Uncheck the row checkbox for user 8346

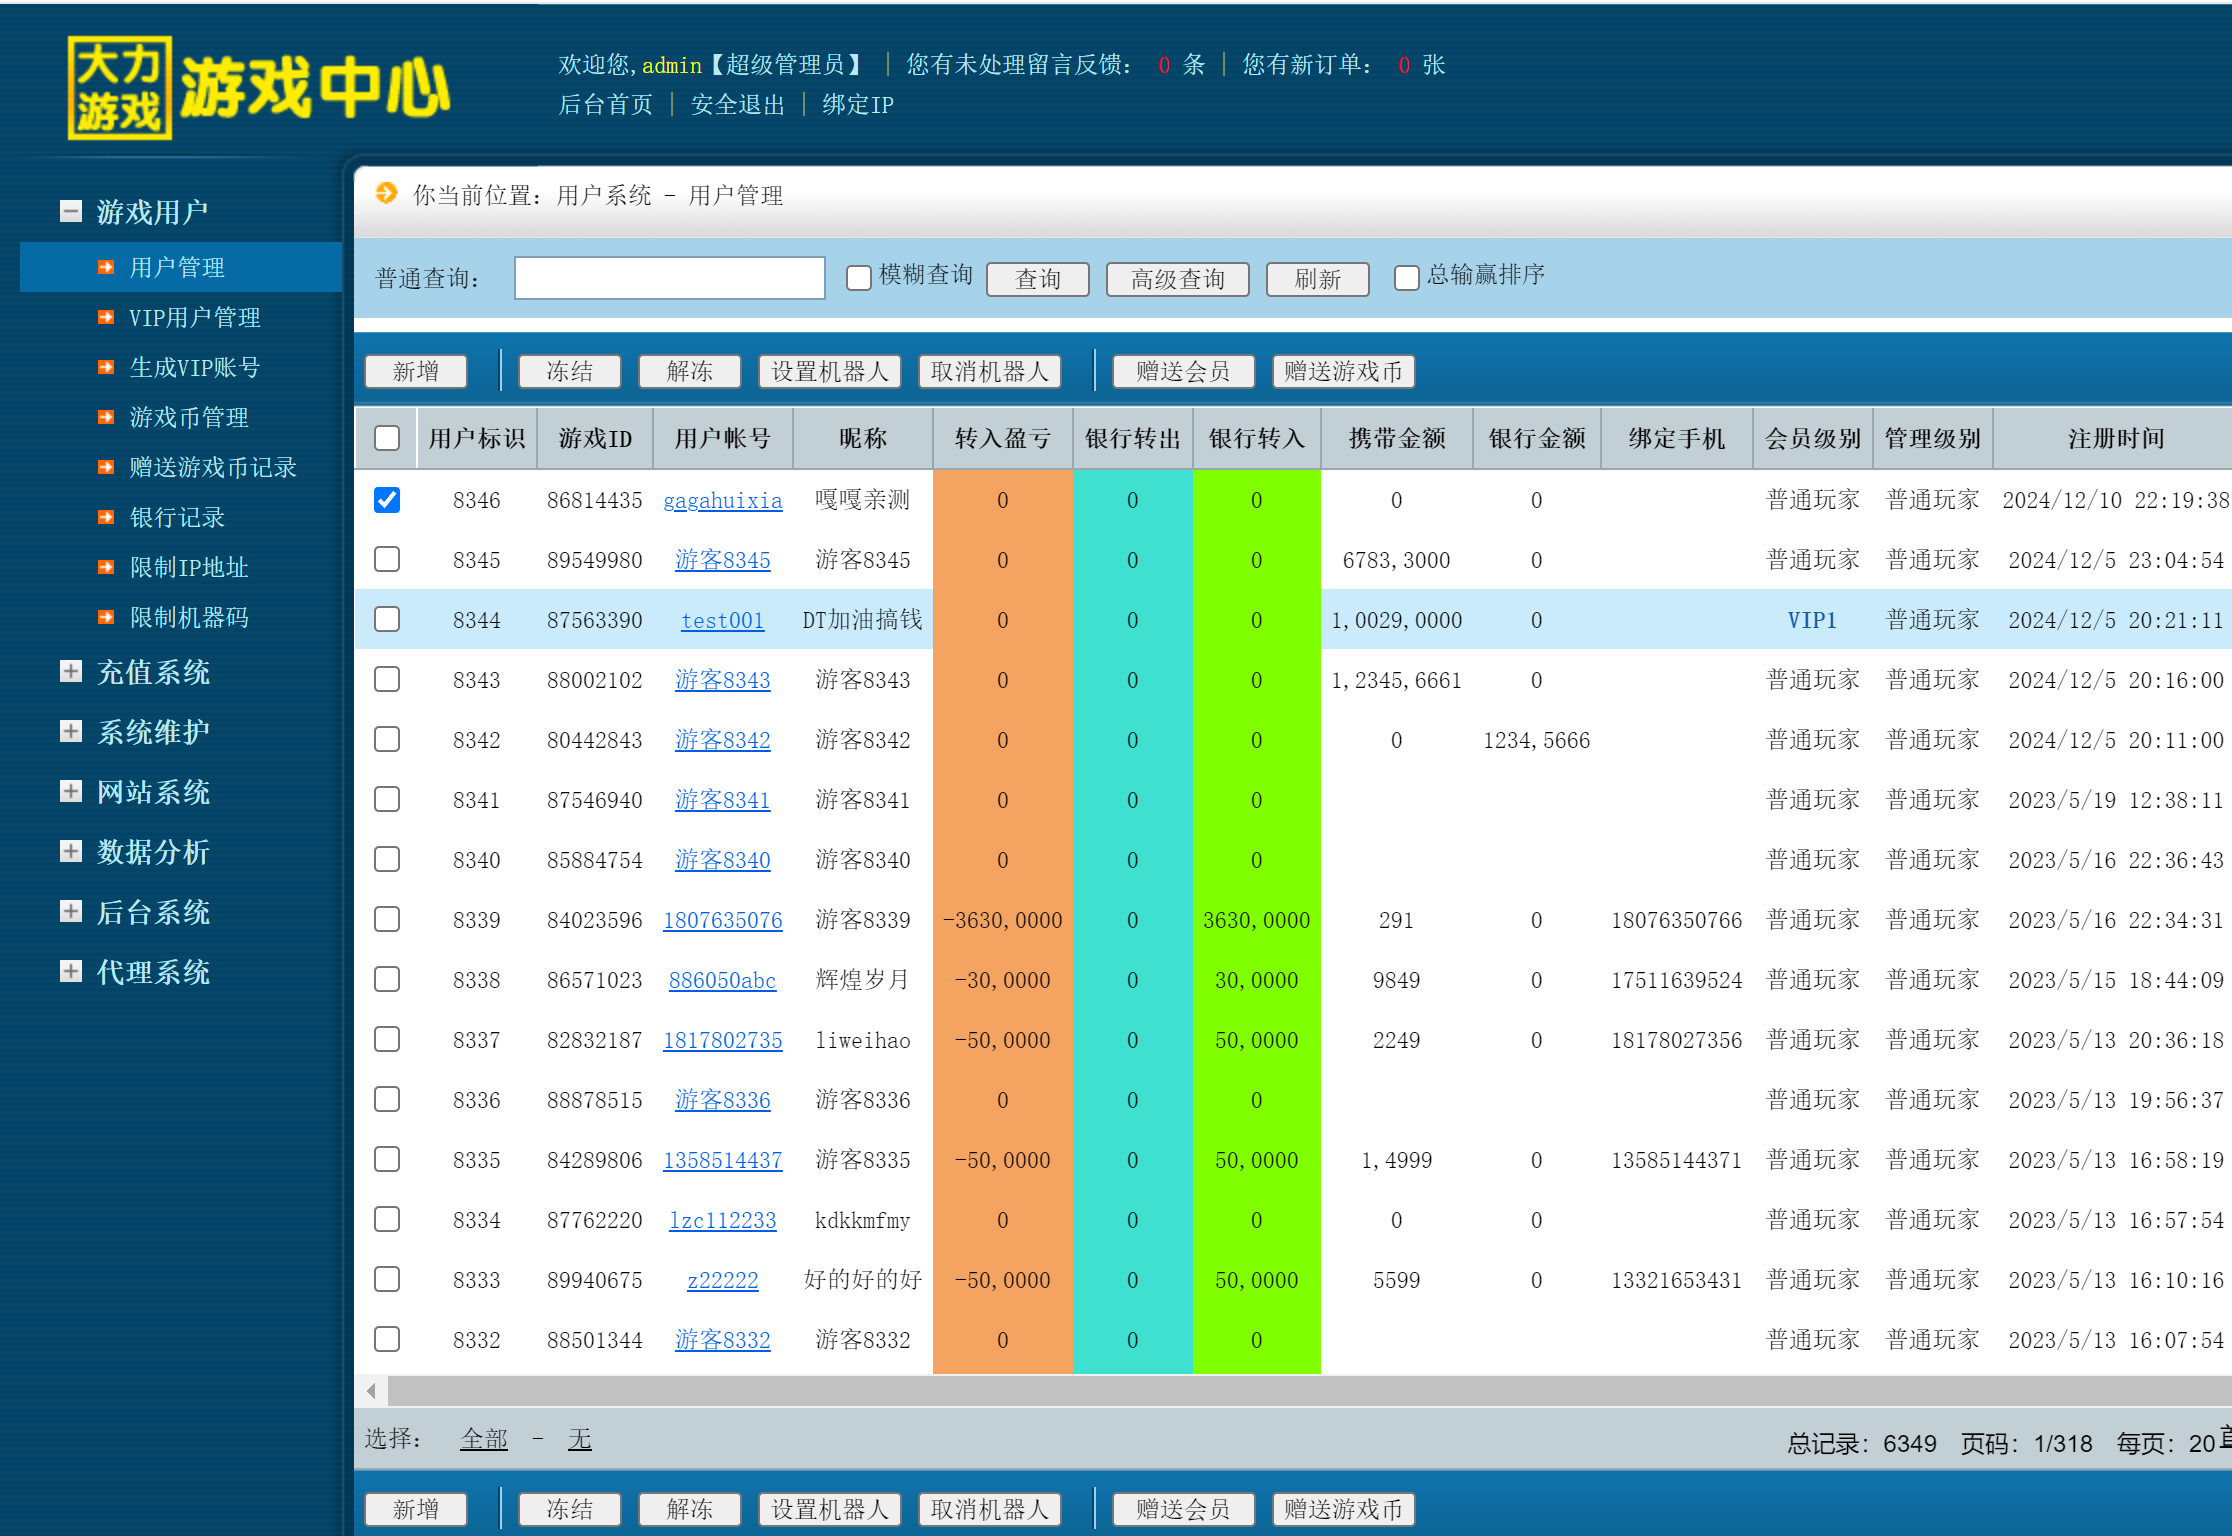tap(387, 499)
